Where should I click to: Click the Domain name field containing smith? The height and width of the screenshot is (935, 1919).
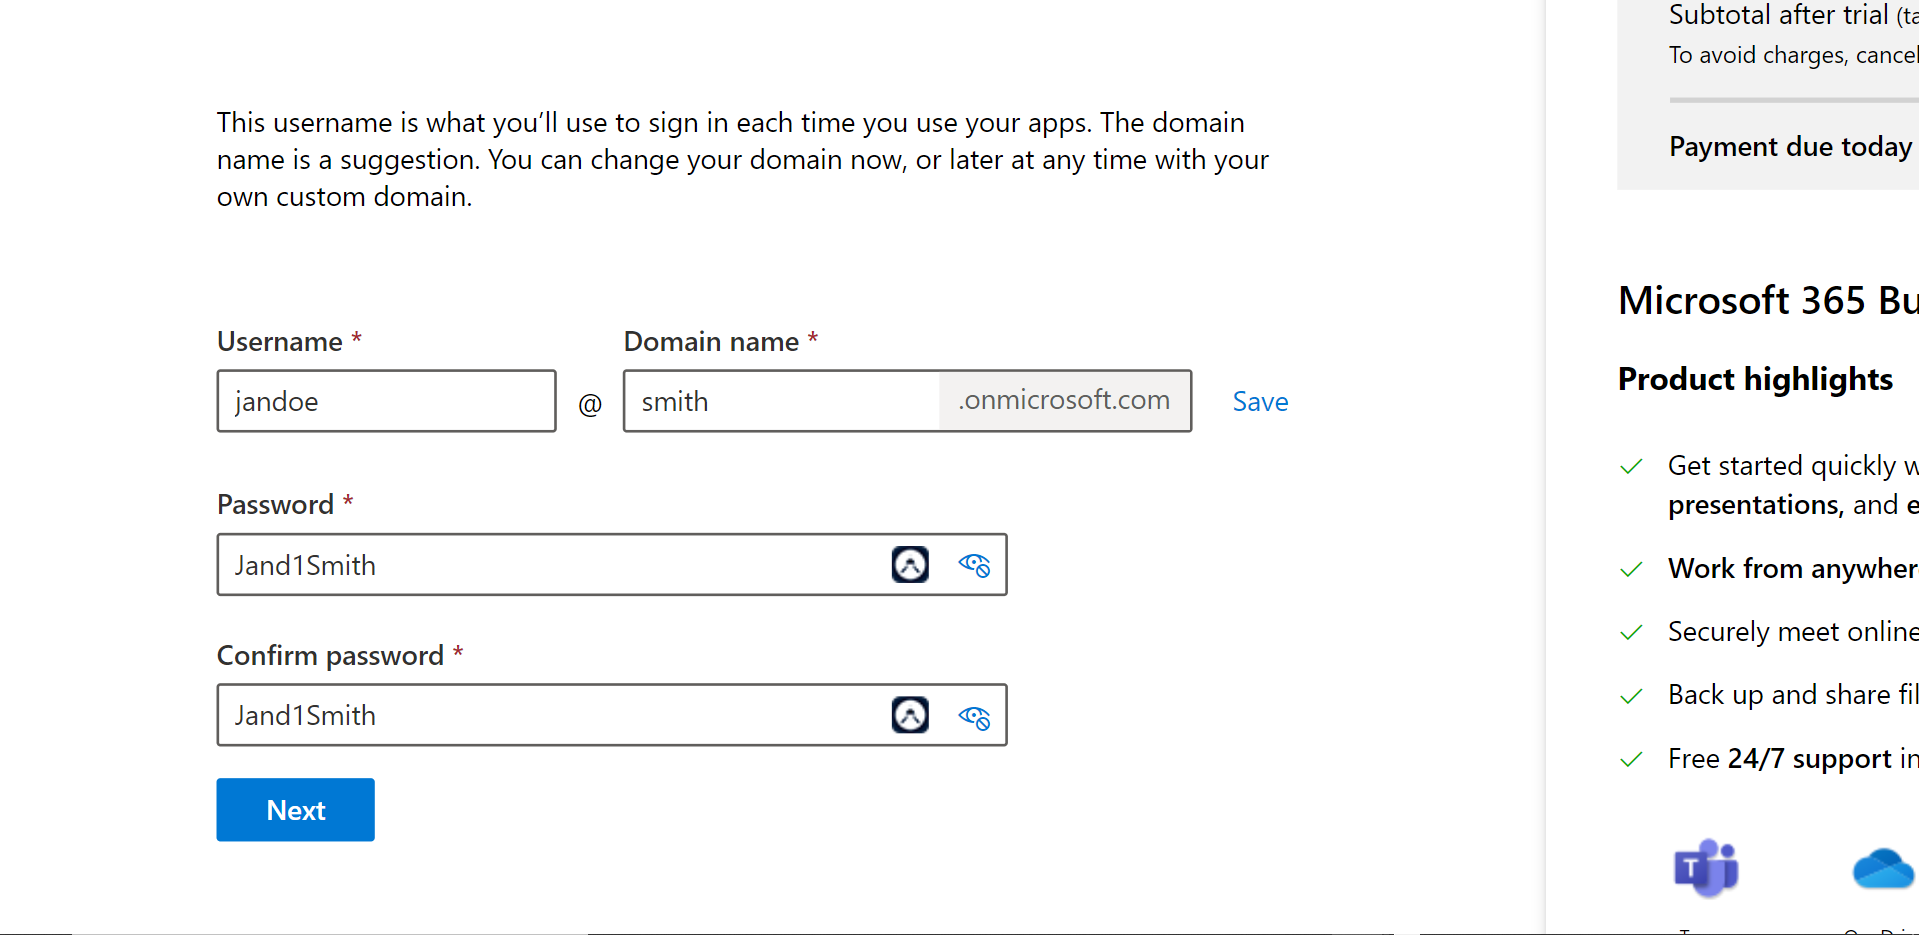781,401
